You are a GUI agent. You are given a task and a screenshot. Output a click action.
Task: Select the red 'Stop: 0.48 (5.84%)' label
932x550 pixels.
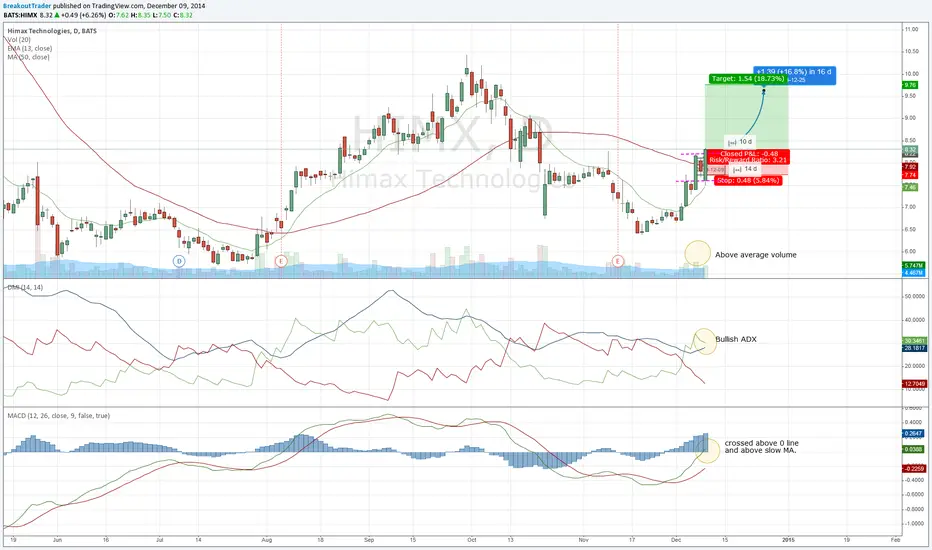(747, 180)
